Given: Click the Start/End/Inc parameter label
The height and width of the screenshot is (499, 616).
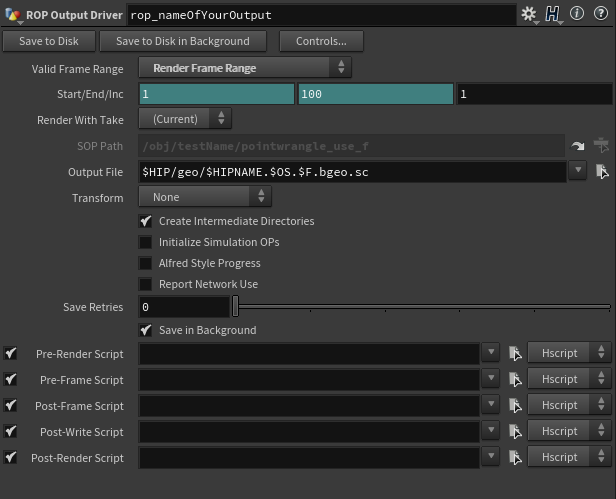Looking at the screenshot, I should pos(90,94).
